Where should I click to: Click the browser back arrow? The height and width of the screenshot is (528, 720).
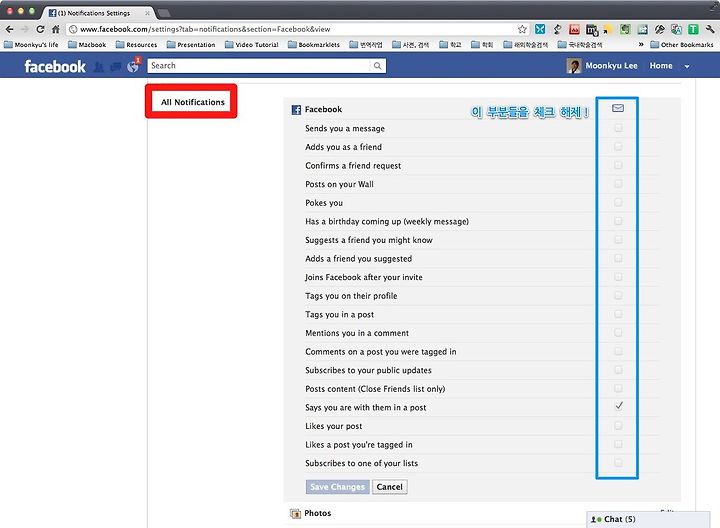[x=10, y=29]
